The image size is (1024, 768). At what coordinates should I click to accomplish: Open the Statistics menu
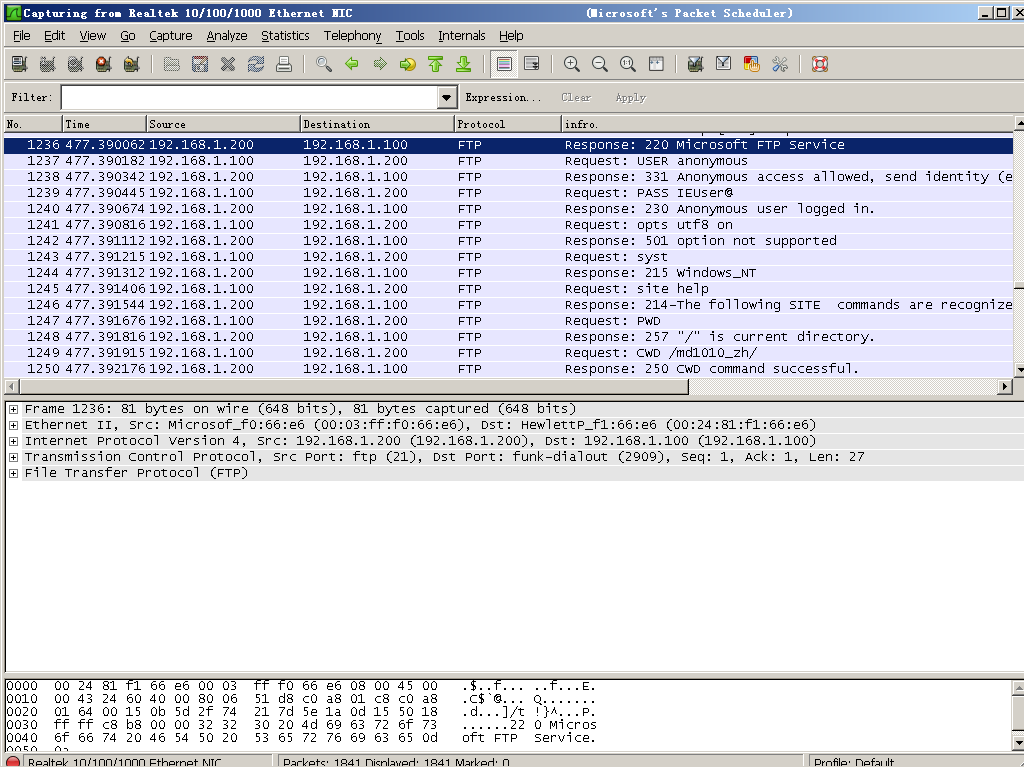tap(285, 36)
